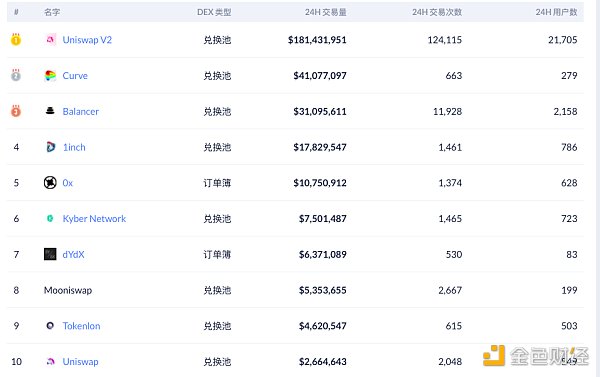Open the Curve link
This screenshot has width=600, height=377.
[x=75, y=76]
